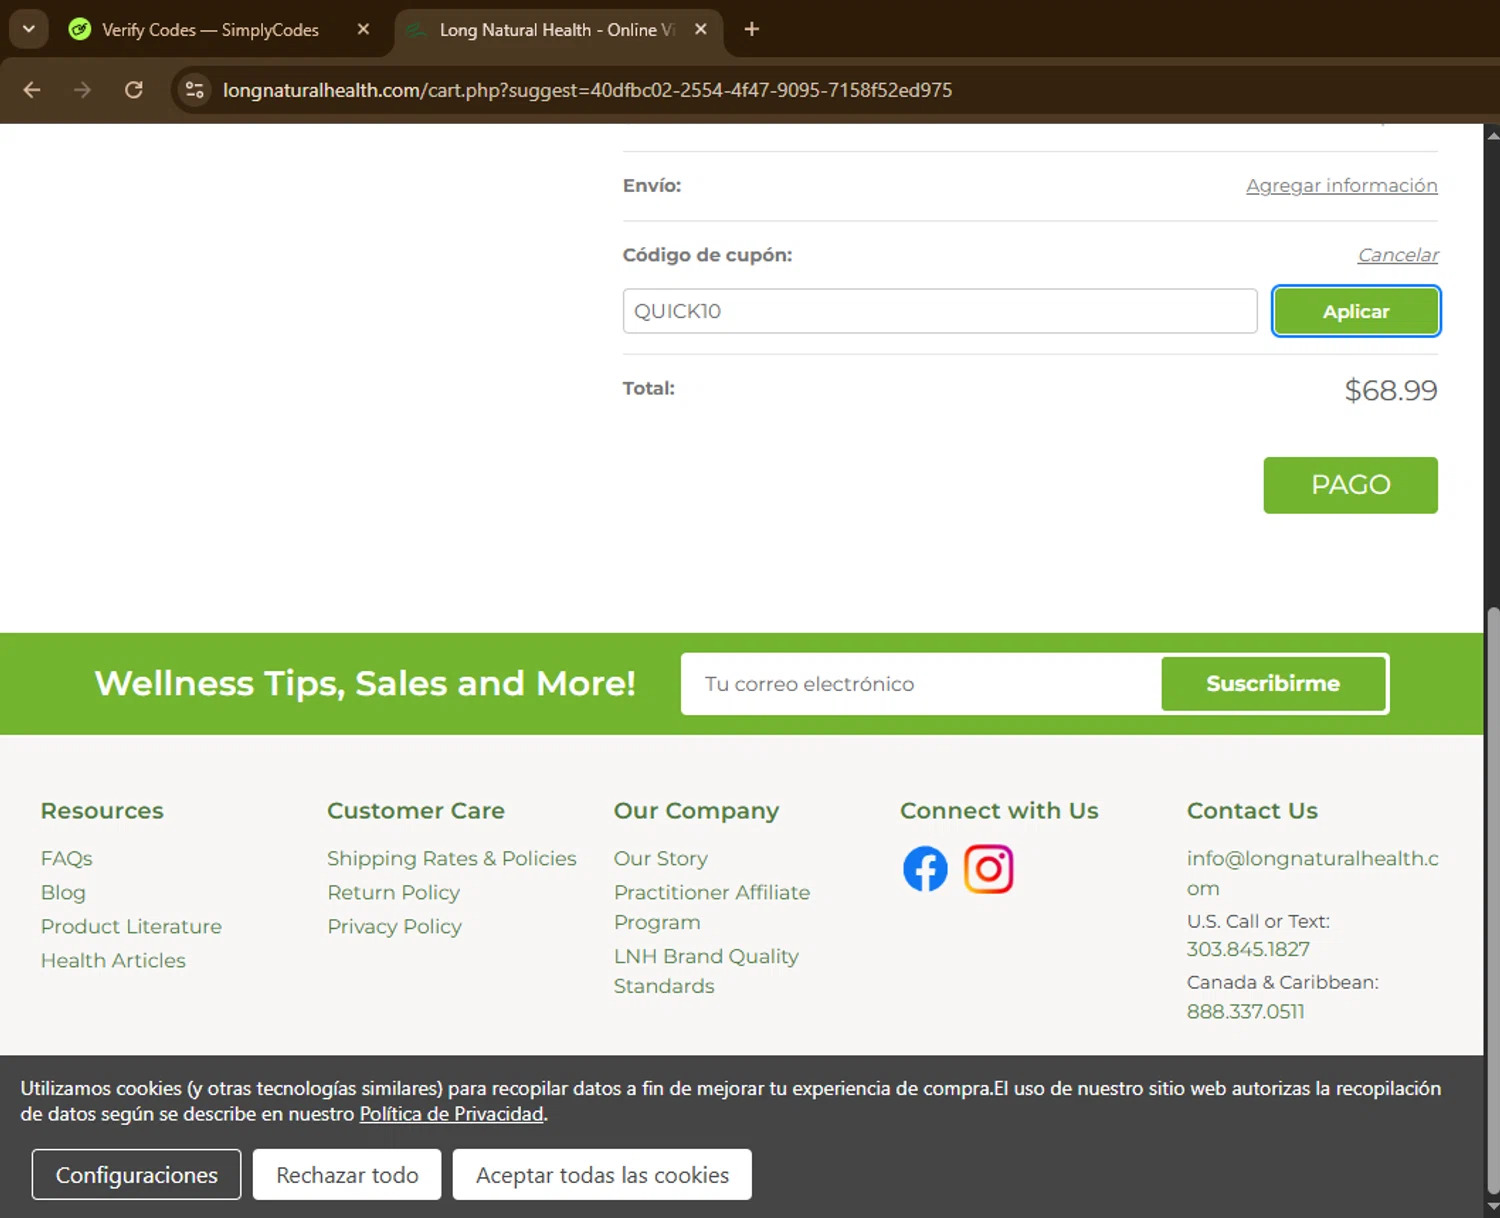Close the Long Natural Health tab
The height and width of the screenshot is (1218, 1500).
[x=701, y=29]
